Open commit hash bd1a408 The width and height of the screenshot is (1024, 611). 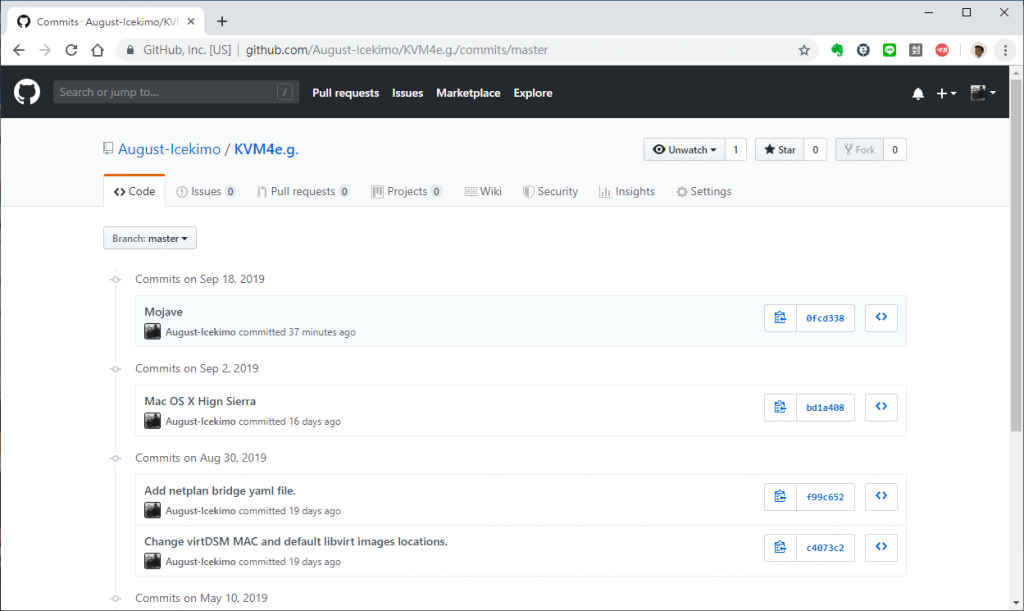825,407
